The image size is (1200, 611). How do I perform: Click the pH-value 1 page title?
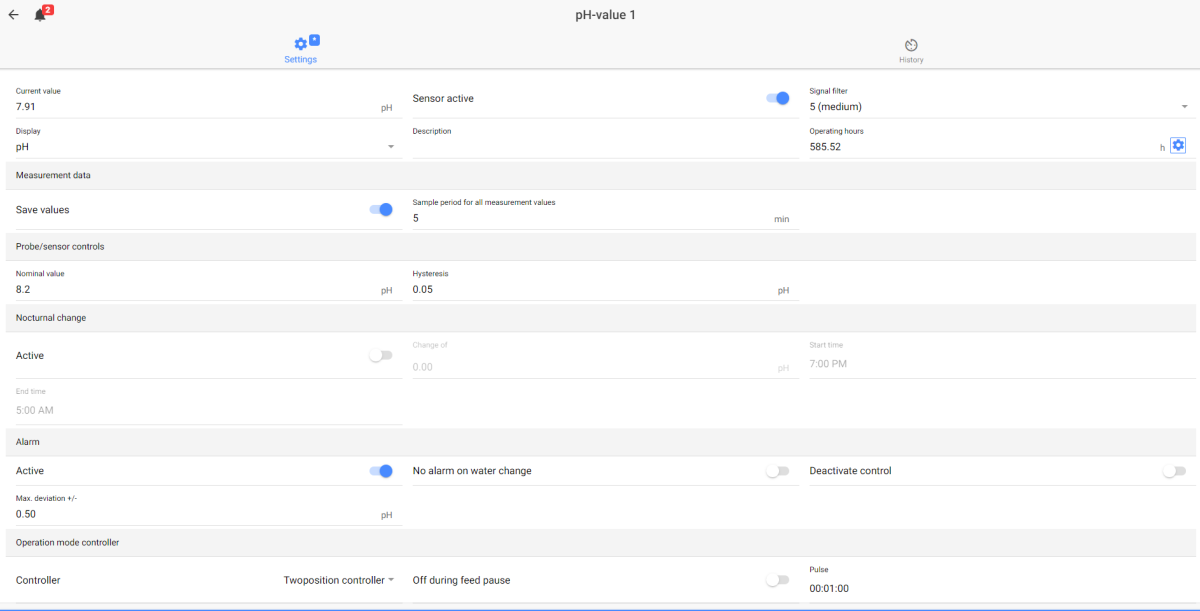tap(605, 15)
